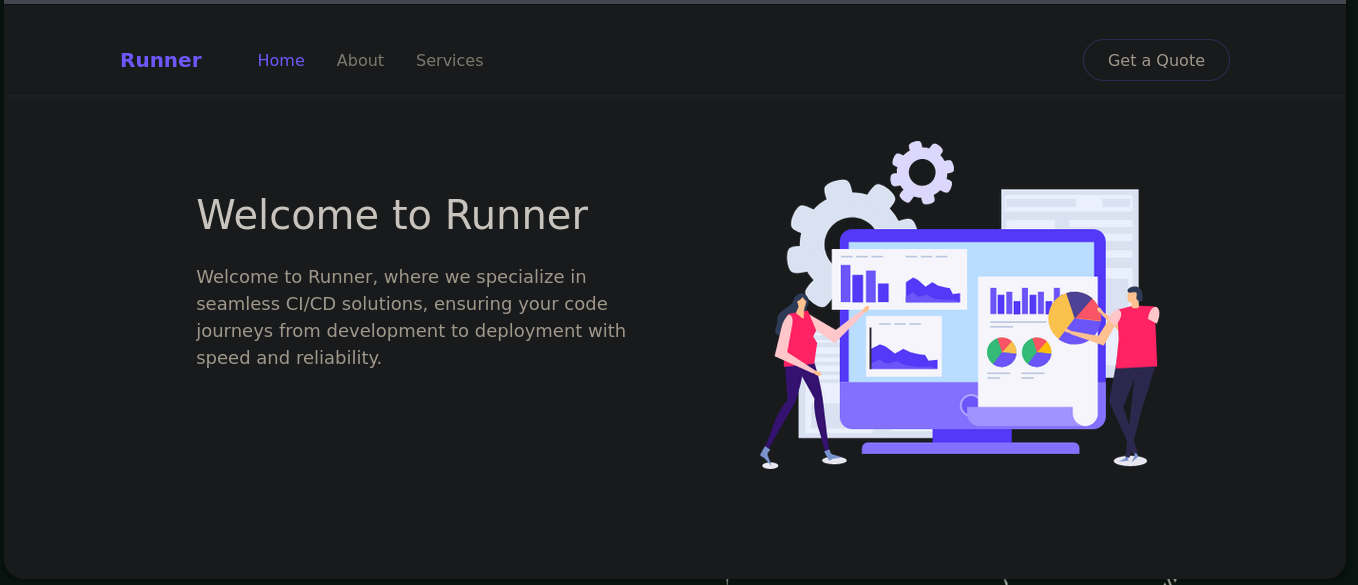Click the Welcome to Runner heading

tap(392, 215)
